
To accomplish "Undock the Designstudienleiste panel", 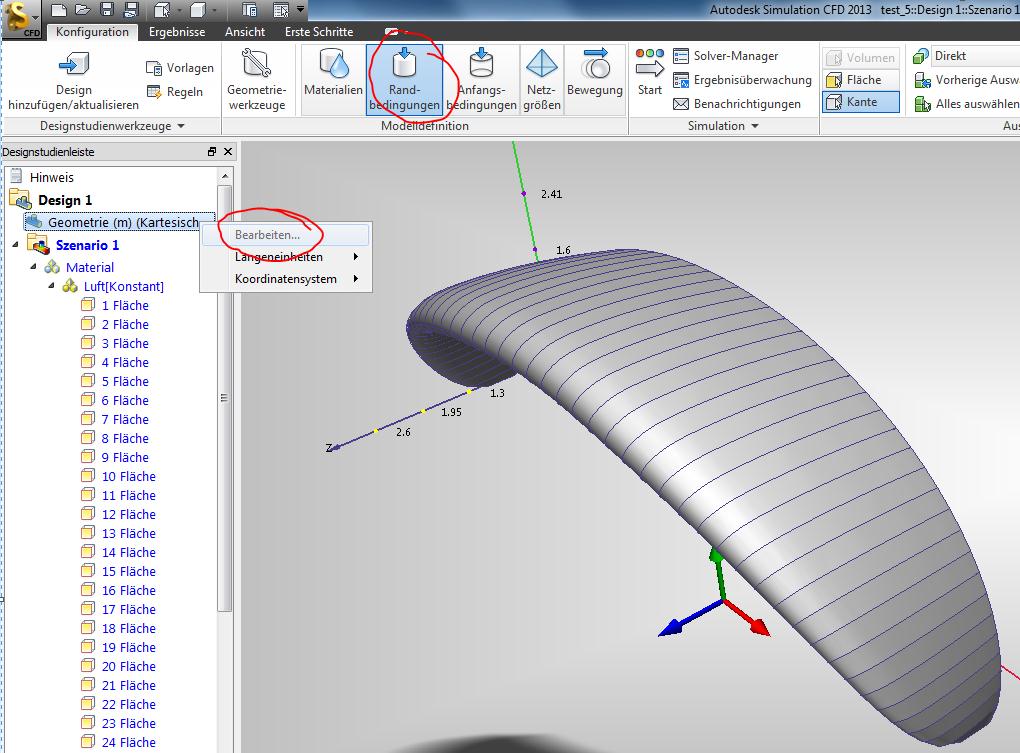I will pyautogui.click(x=211, y=152).
